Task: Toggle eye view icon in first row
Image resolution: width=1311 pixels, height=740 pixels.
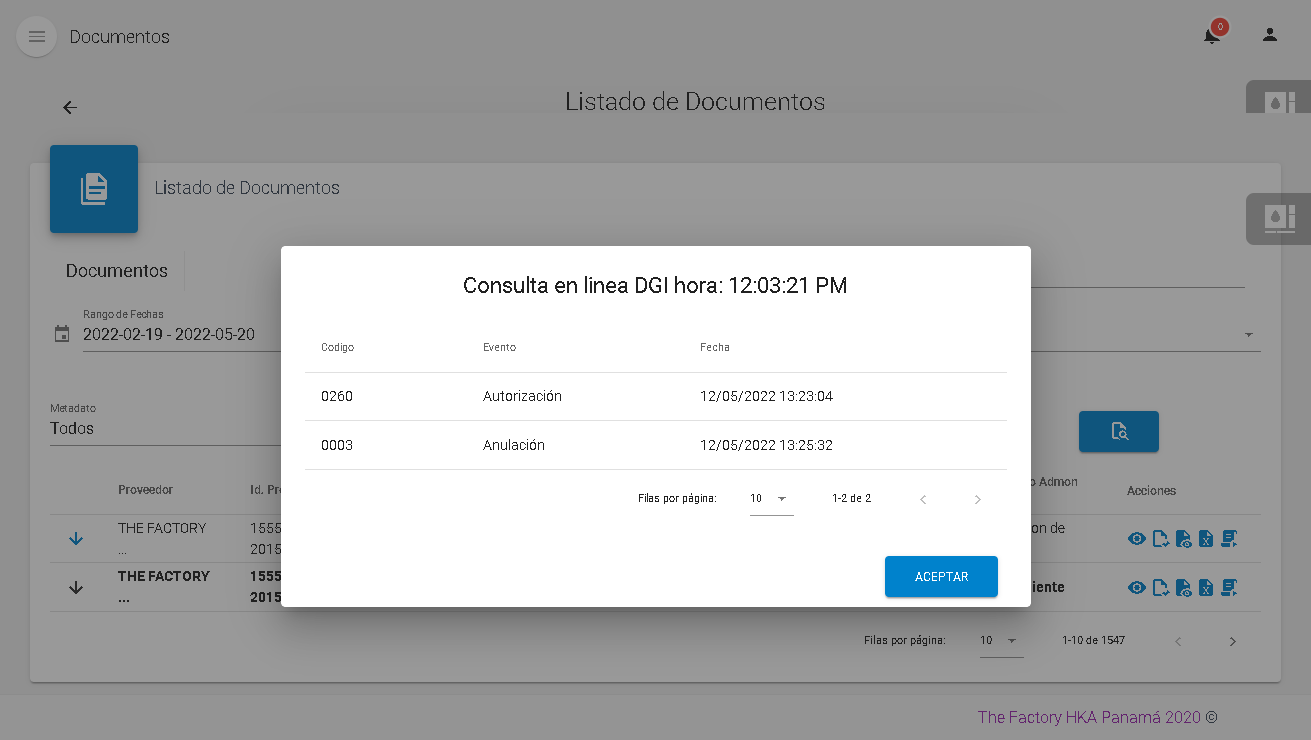Action: click(x=1137, y=539)
